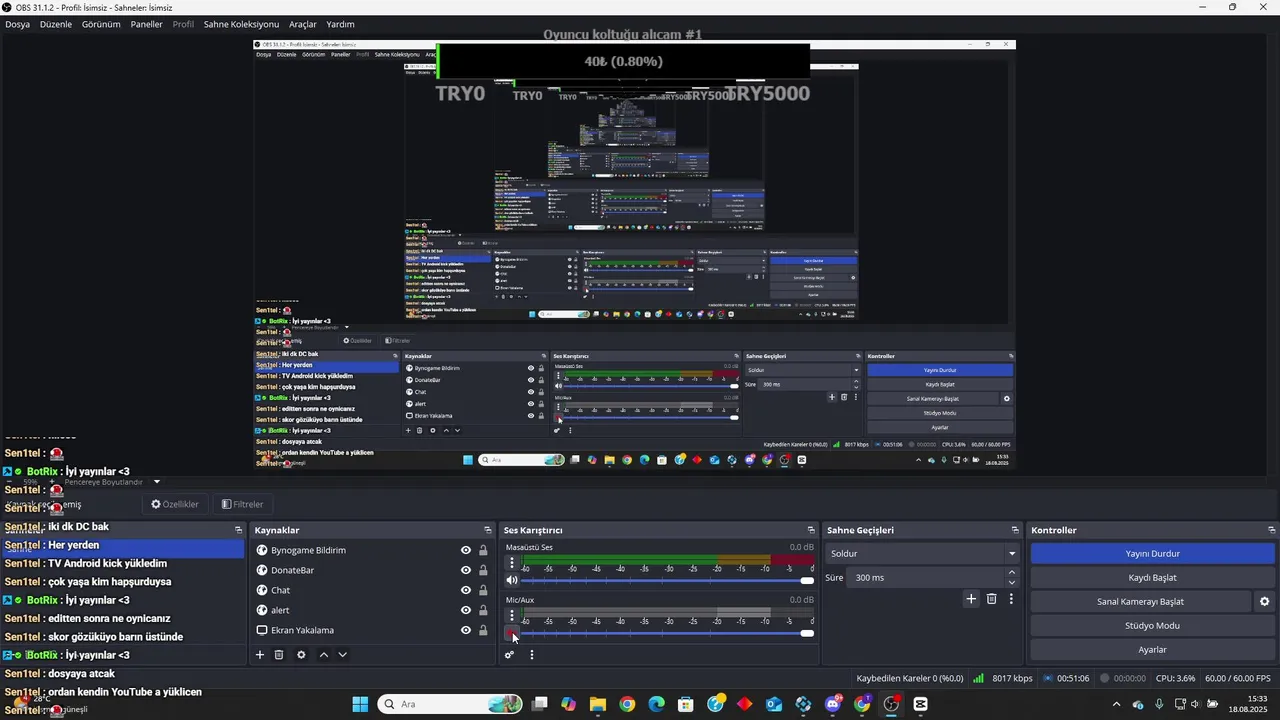Image resolution: width=1280 pixels, height=720 pixels.
Task: Add a new scene transition
Action: point(971,599)
